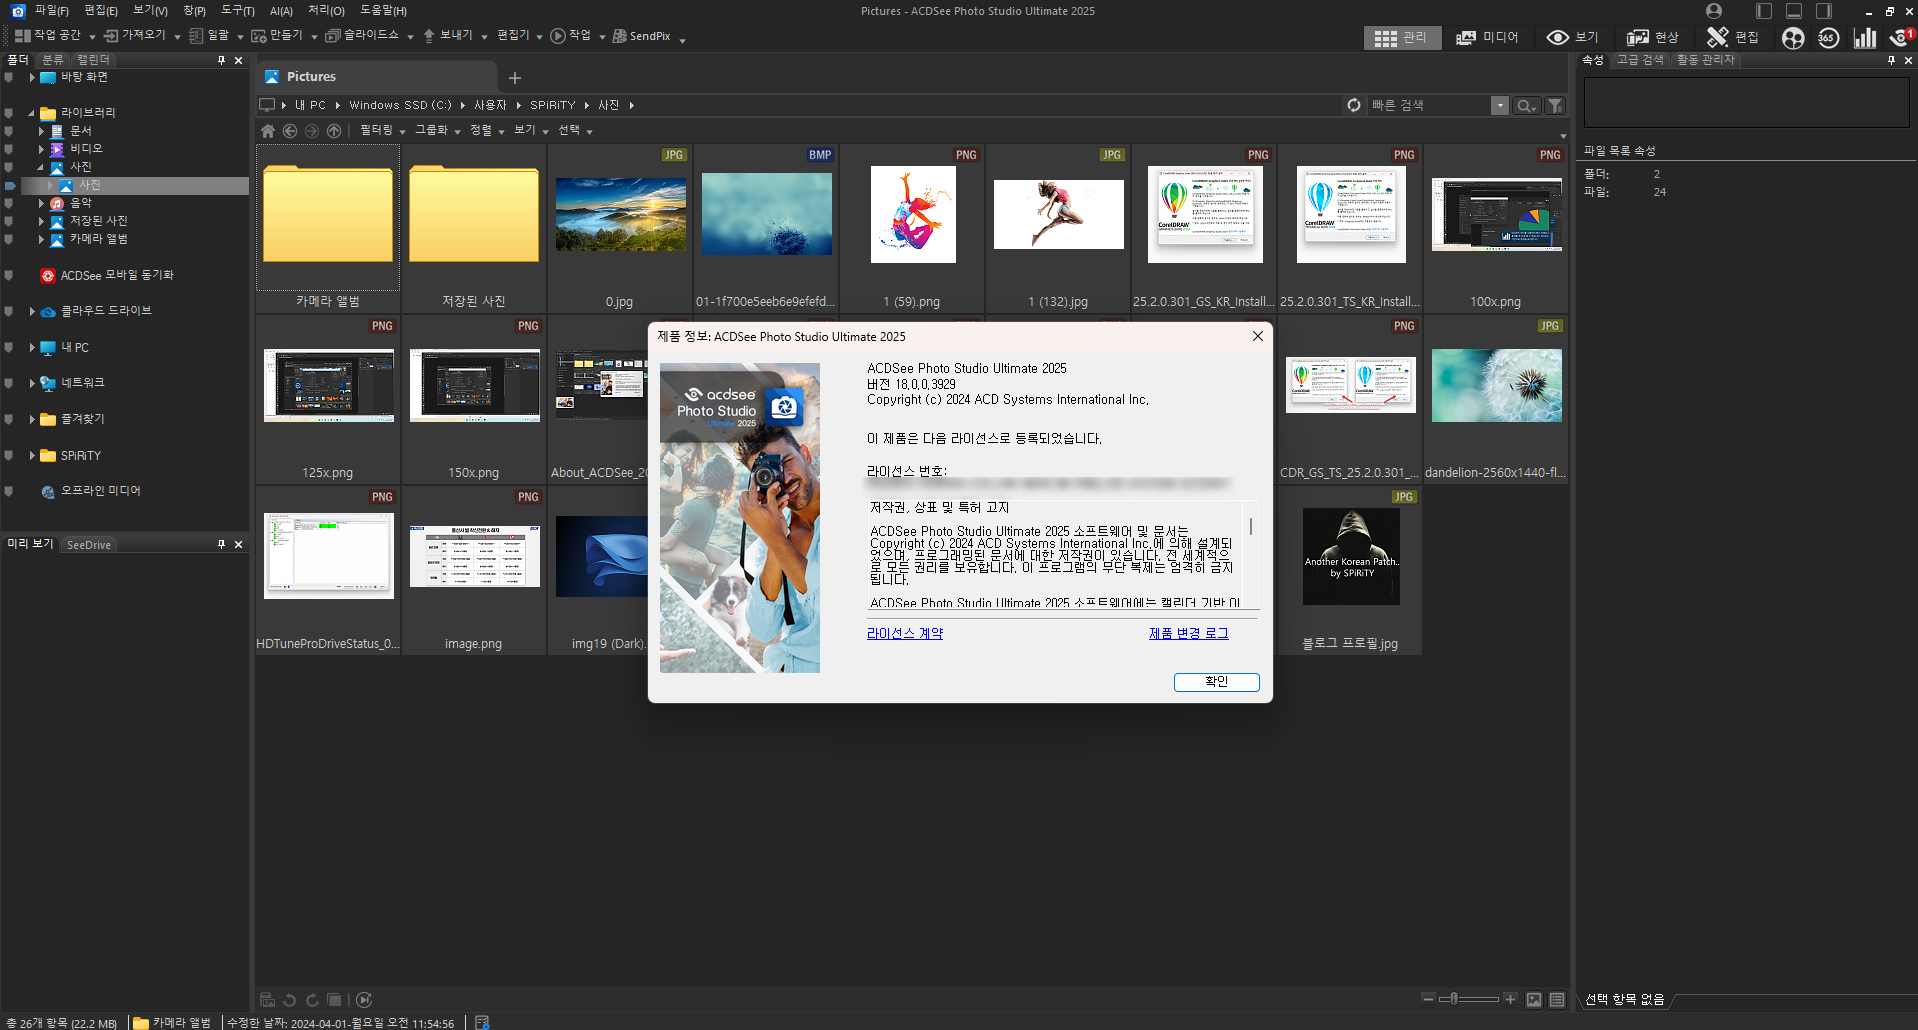Switch to the 캘린더 tab
The height and width of the screenshot is (1030, 1918).
coord(93,60)
